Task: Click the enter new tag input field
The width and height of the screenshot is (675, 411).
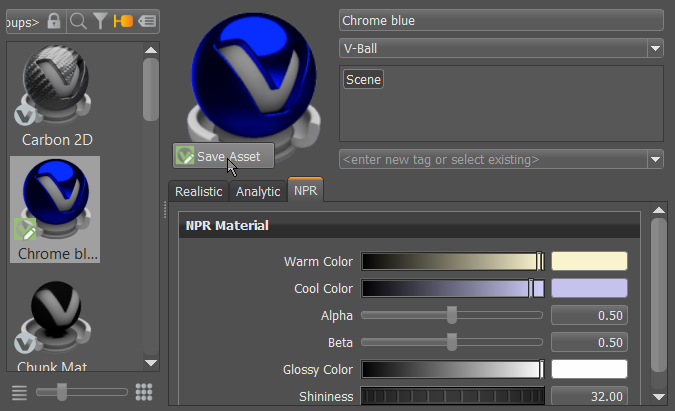Action: 493,160
